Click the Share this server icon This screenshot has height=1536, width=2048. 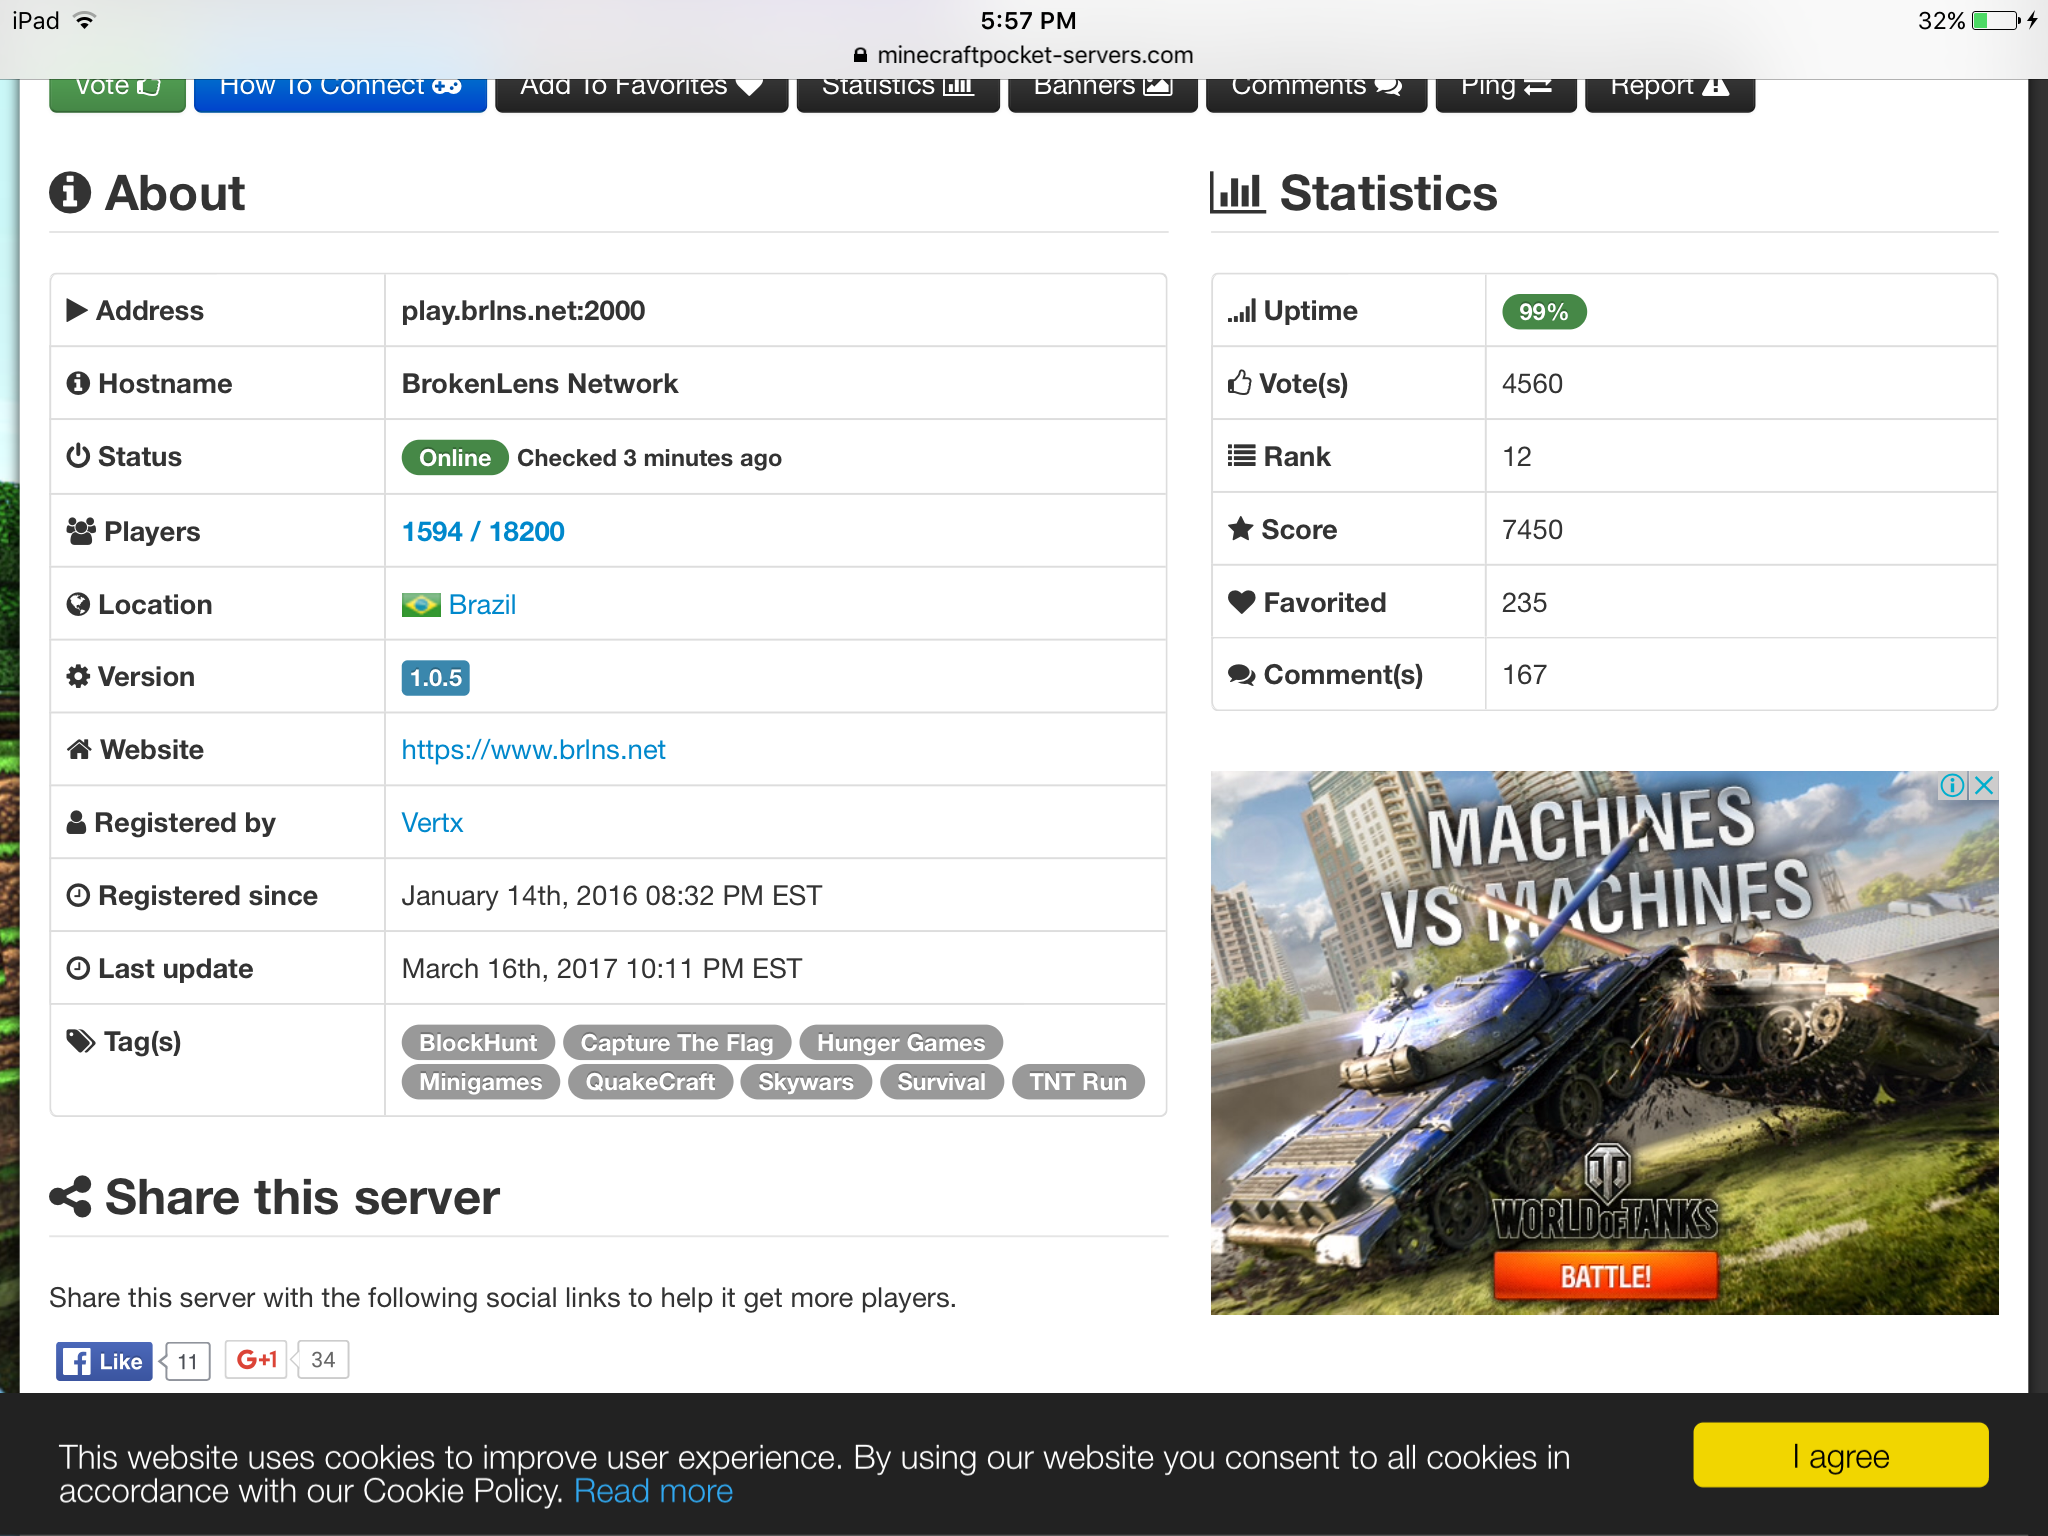click(70, 1197)
